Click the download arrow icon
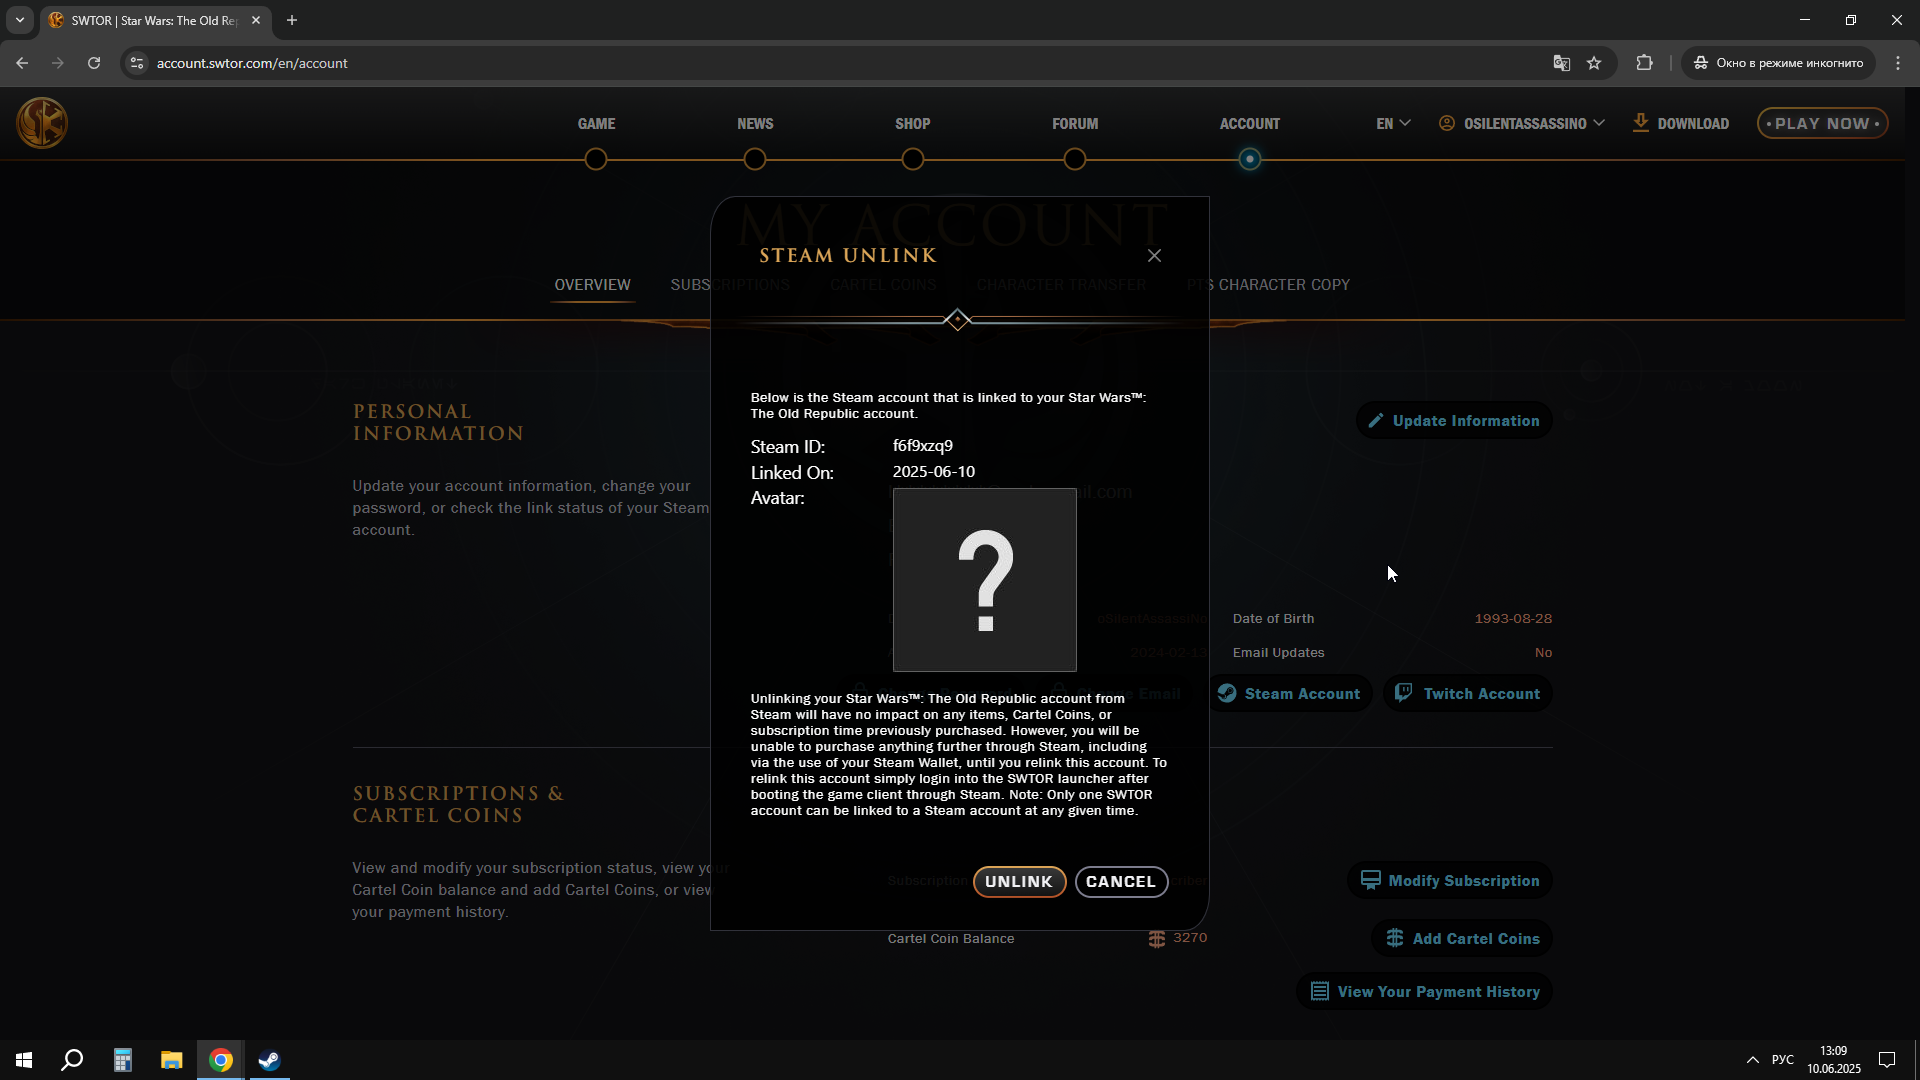Image resolution: width=1920 pixels, height=1080 pixels. pyautogui.click(x=1640, y=123)
